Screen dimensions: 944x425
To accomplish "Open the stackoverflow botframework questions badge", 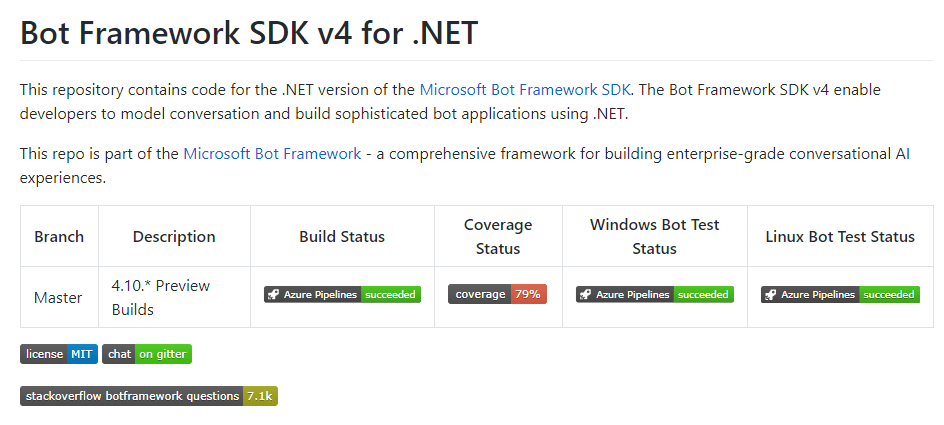I will coord(148,396).
